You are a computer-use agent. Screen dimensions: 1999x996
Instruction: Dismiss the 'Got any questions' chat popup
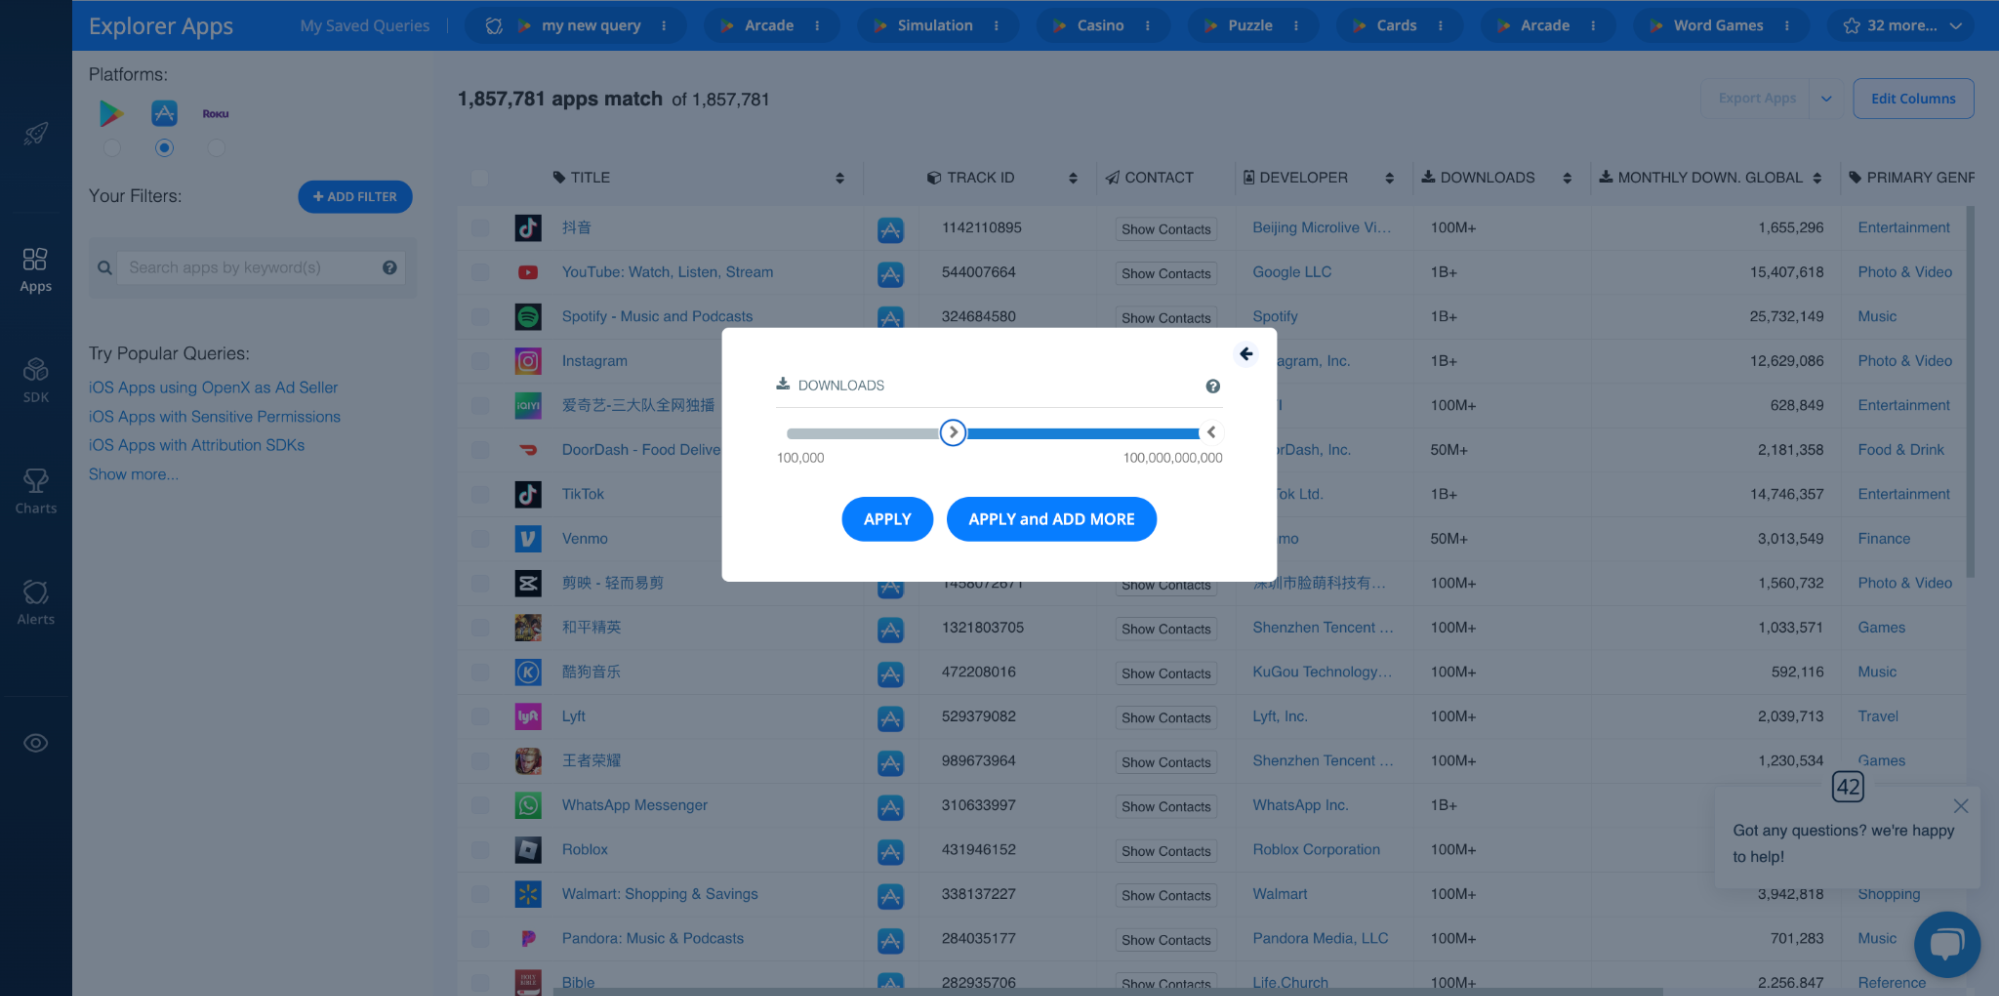[x=1961, y=806]
